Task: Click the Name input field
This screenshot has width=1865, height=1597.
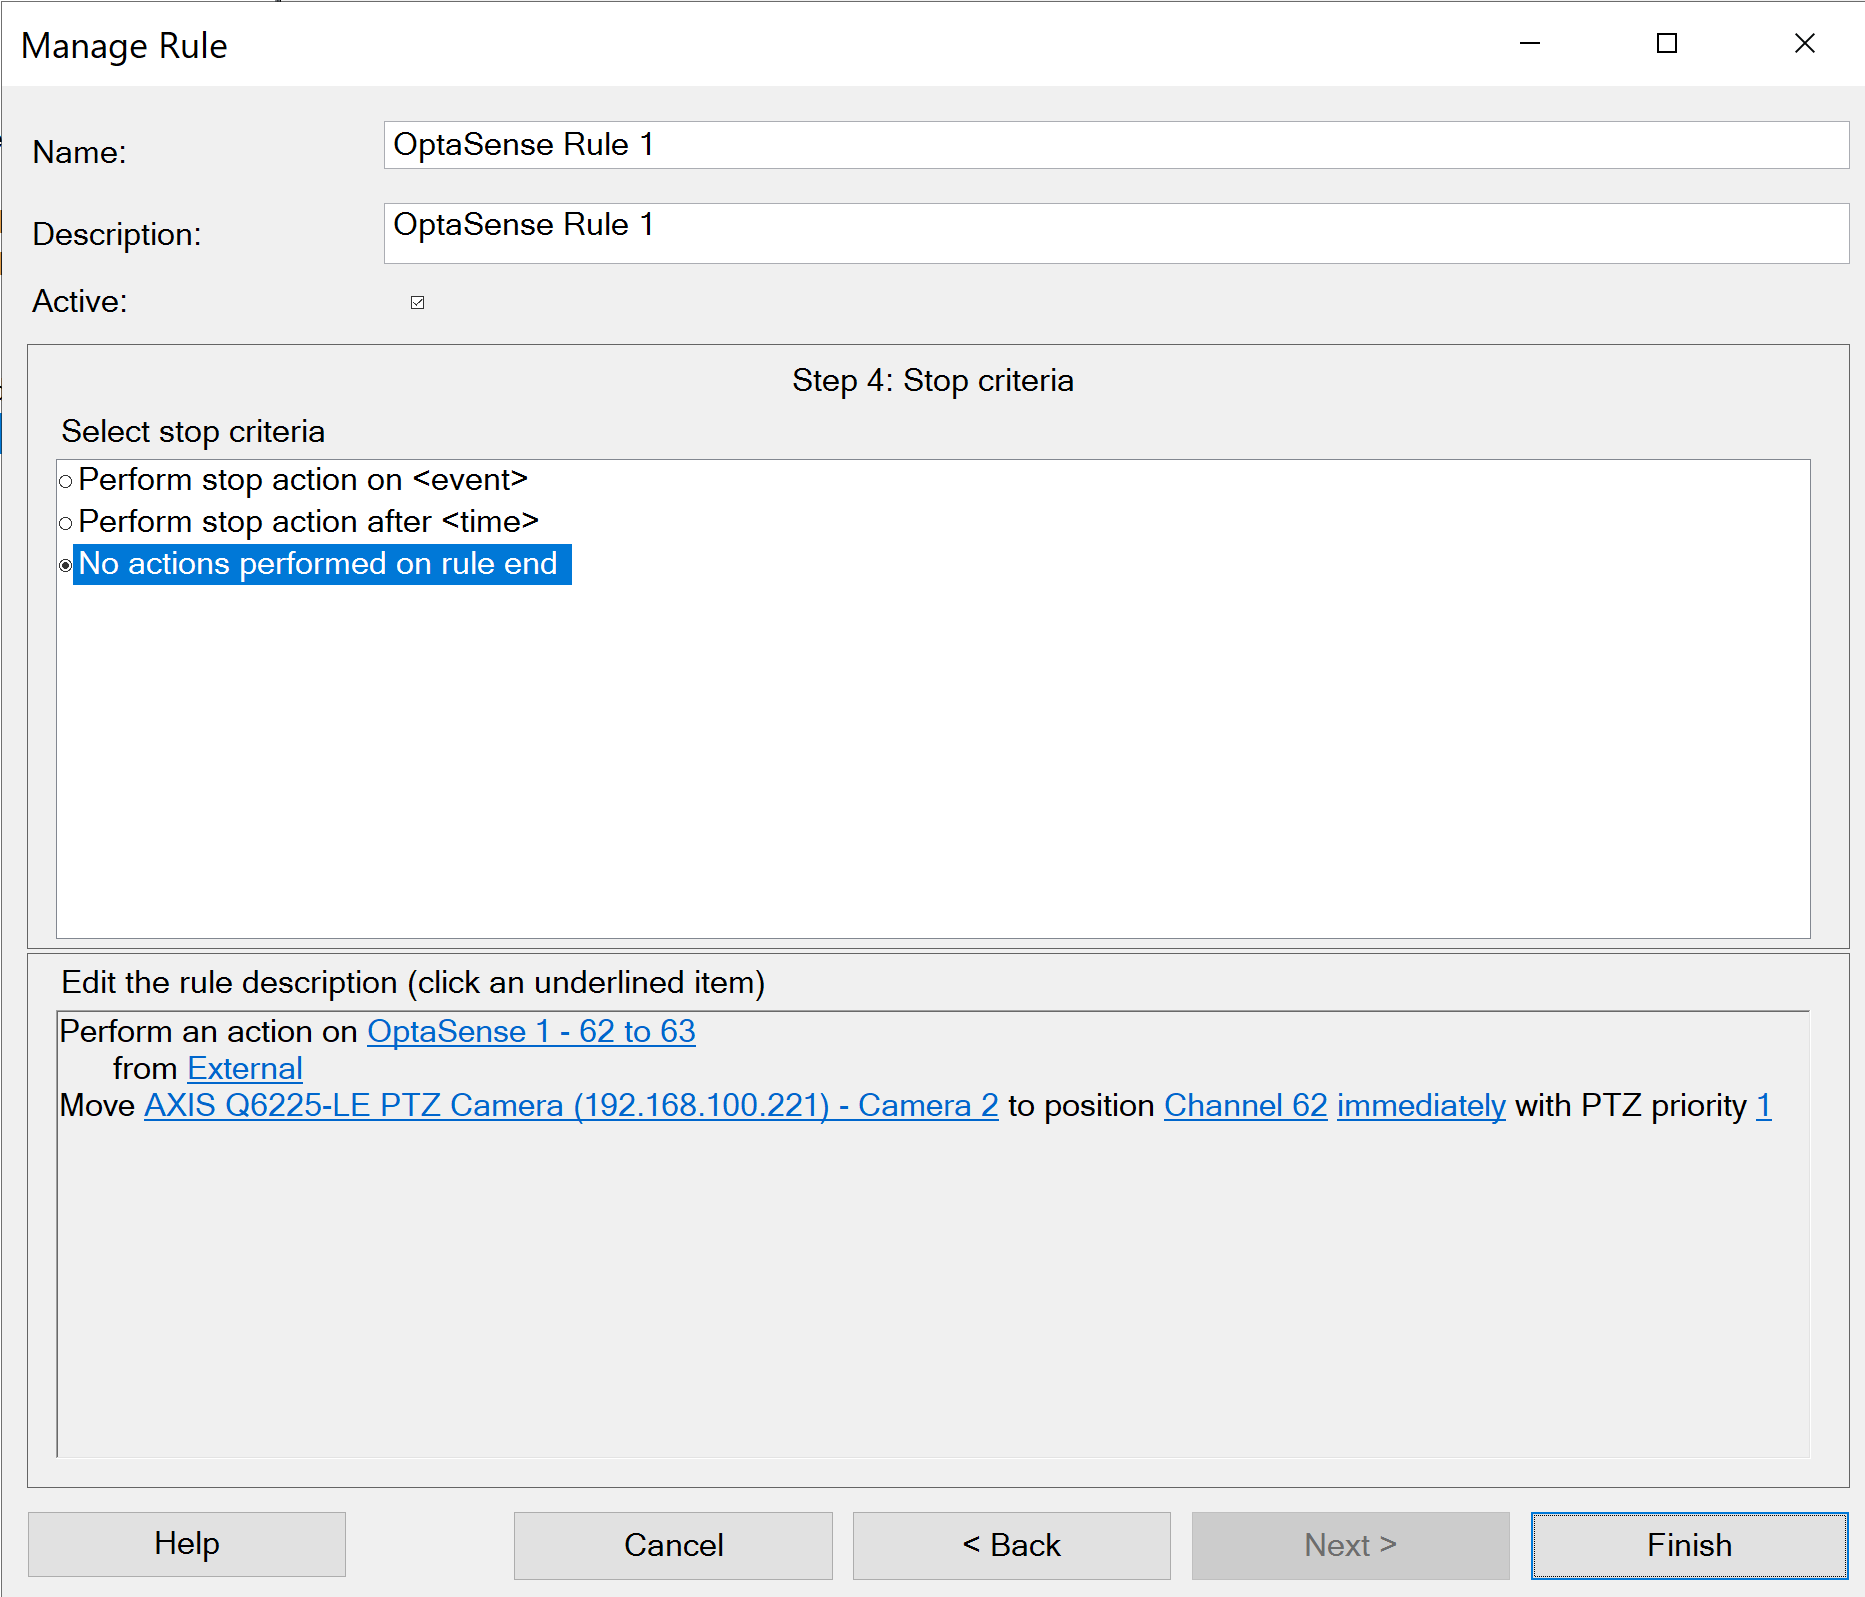Action: point(1115,145)
